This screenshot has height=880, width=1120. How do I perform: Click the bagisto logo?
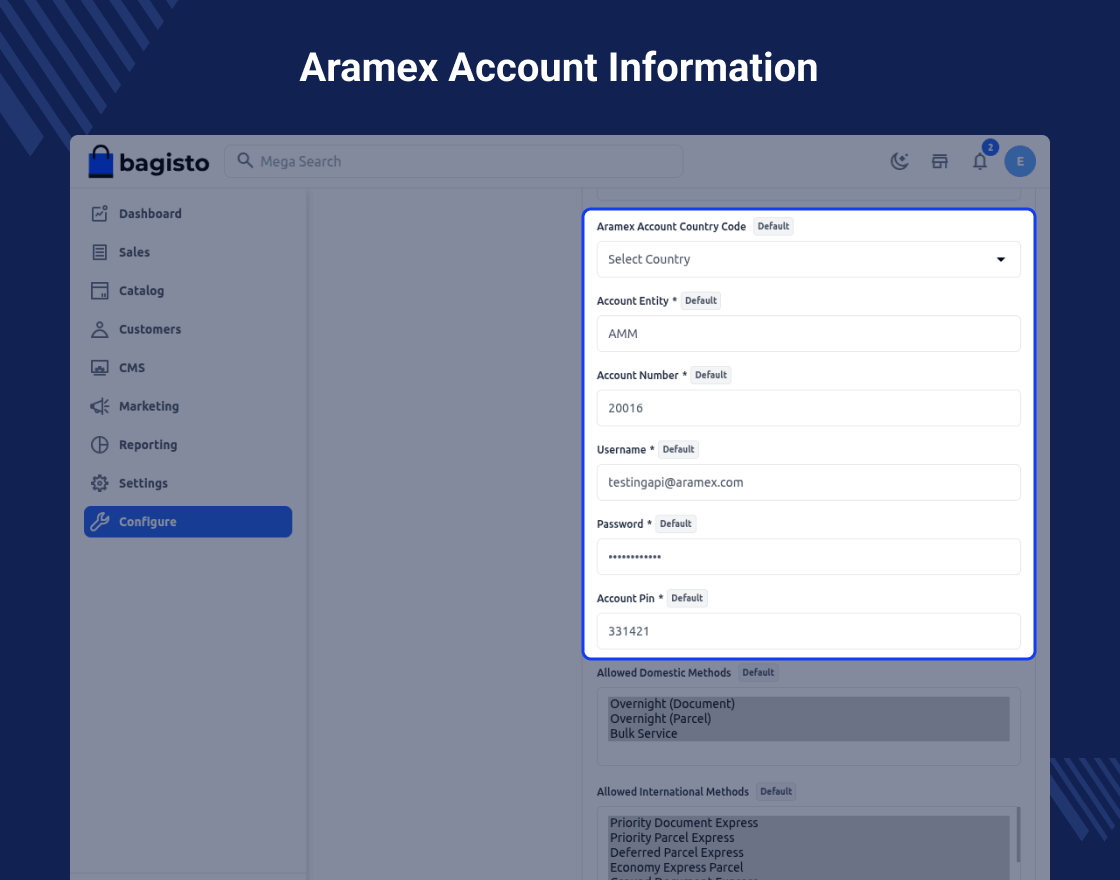click(149, 161)
